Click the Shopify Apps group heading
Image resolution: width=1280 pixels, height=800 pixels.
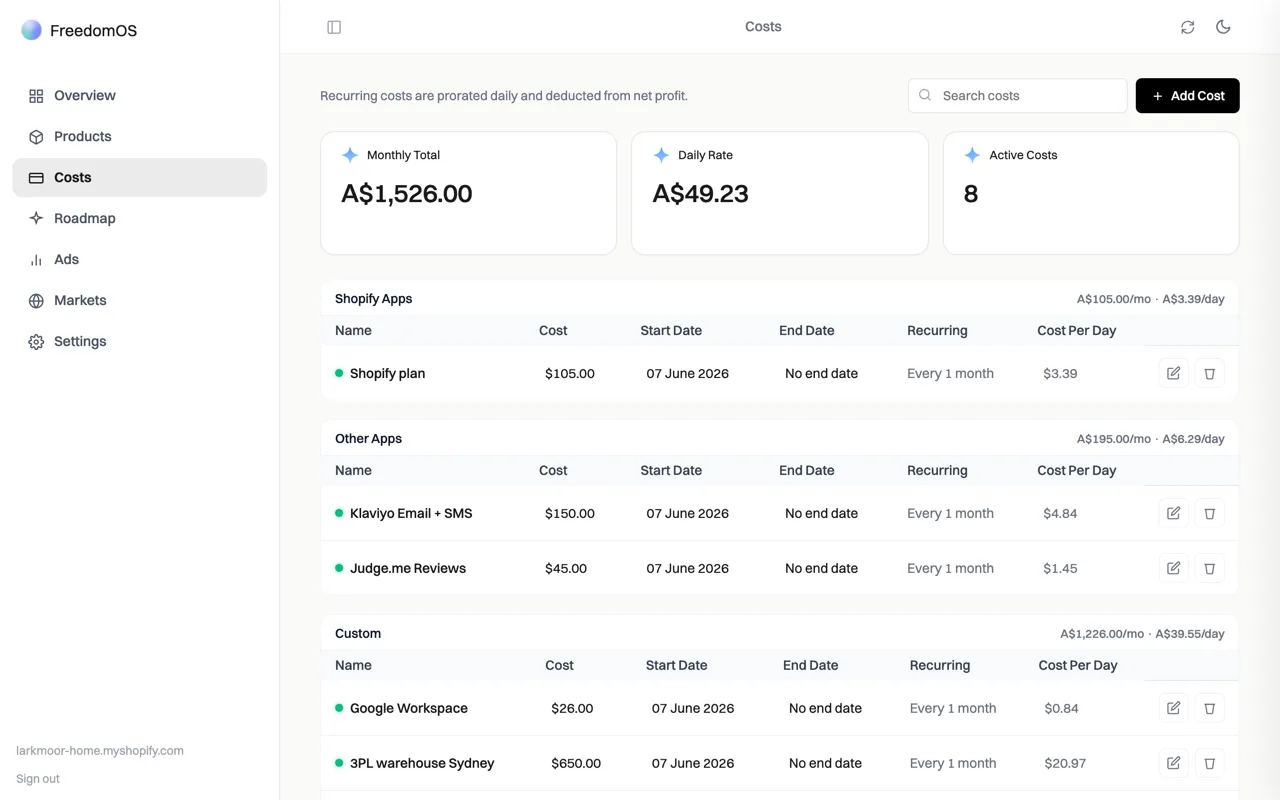click(x=373, y=299)
